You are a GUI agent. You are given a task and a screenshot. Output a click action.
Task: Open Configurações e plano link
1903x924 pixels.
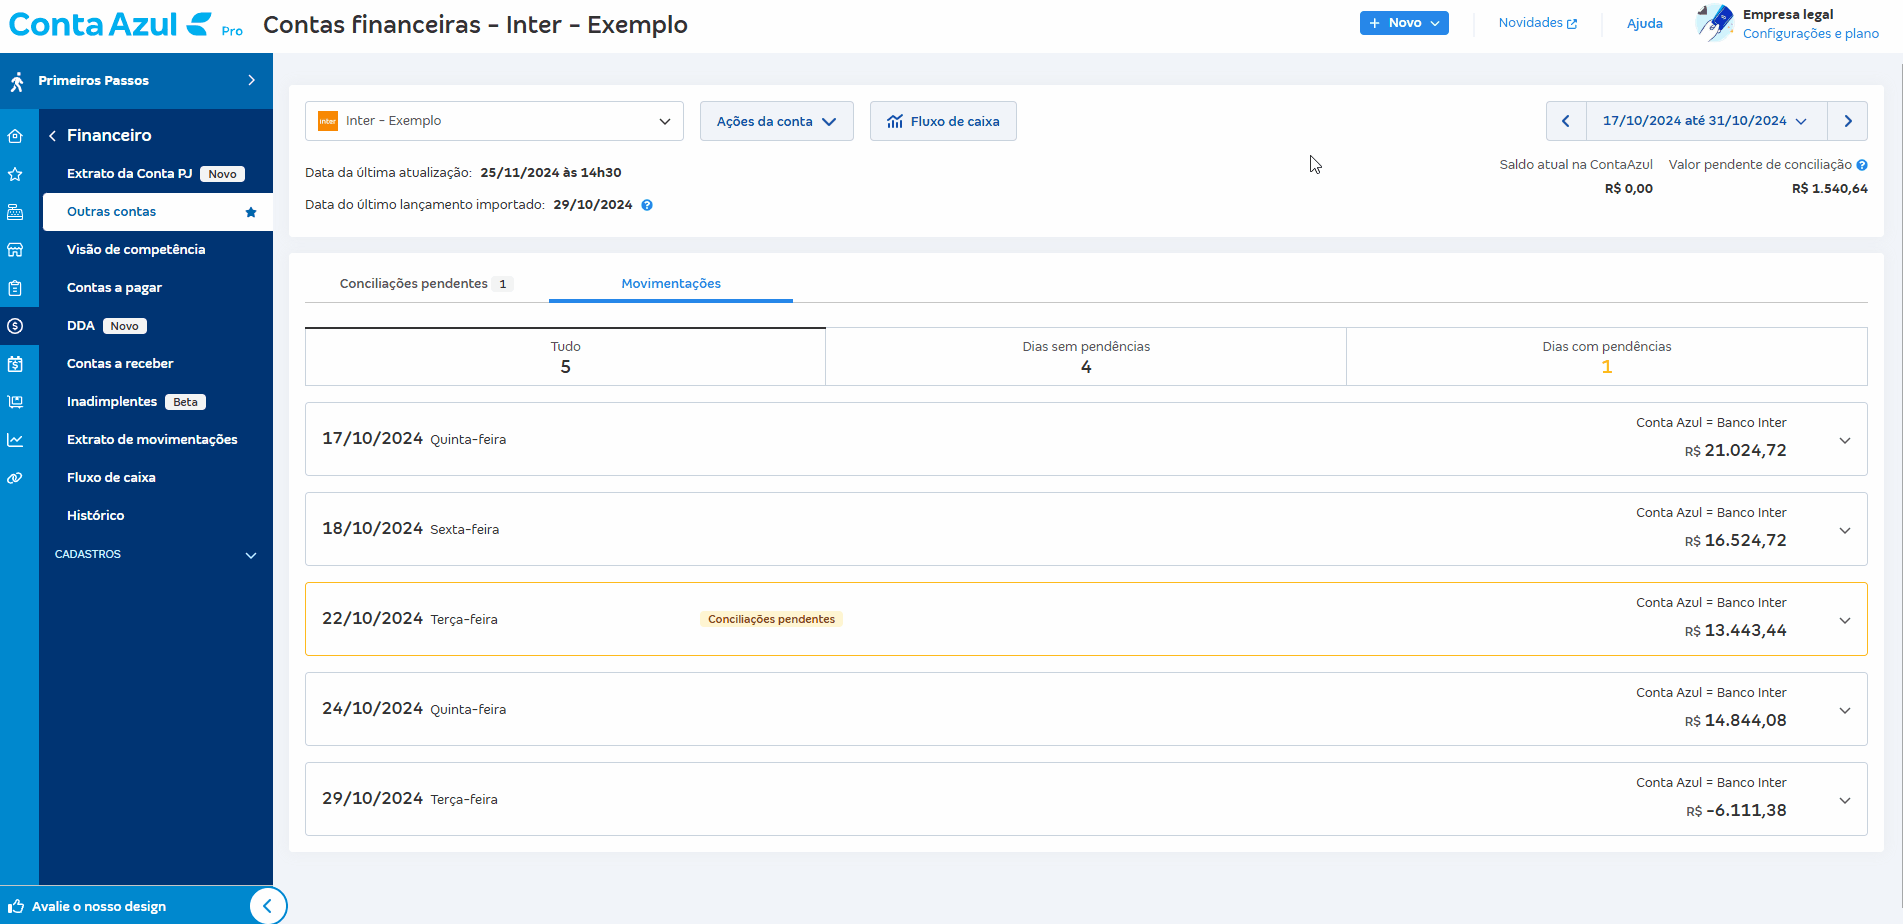[x=1810, y=34]
